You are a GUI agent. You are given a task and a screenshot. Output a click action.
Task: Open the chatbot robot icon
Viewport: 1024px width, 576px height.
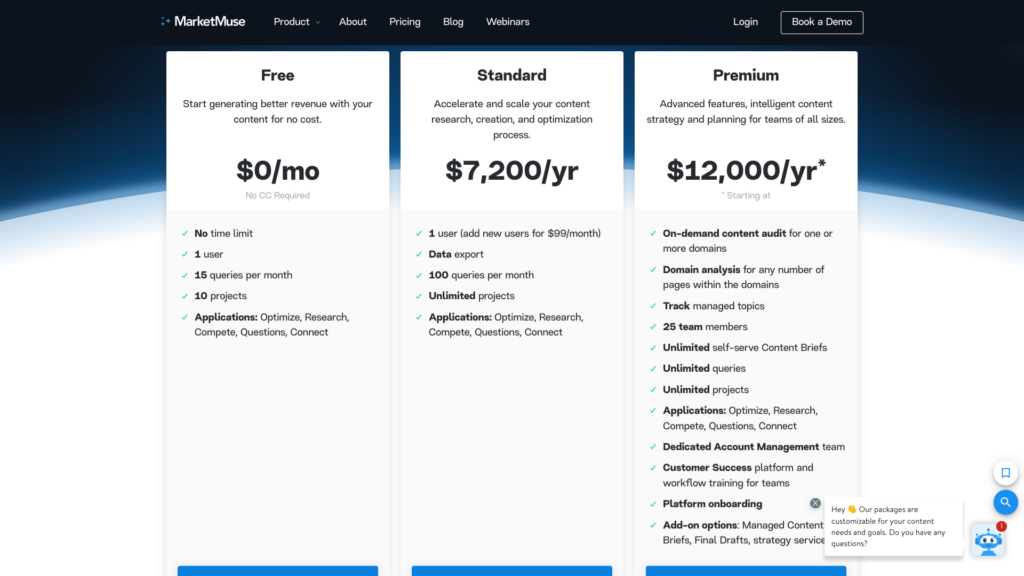(x=988, y=541)
